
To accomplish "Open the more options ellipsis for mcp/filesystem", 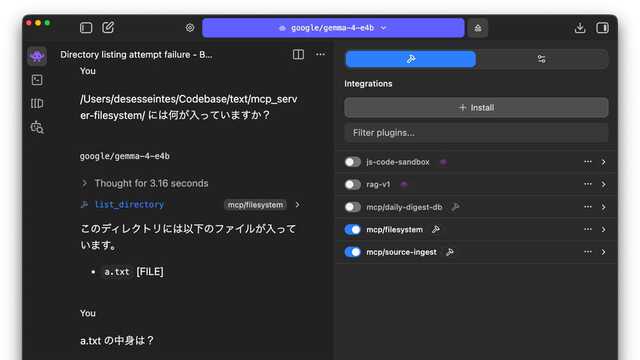I will coord(588,229).
